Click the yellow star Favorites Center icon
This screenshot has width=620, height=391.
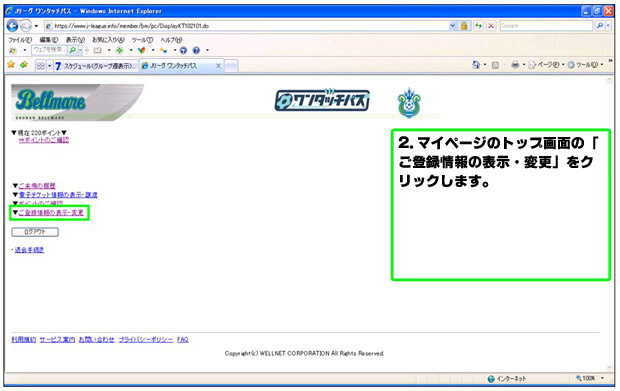11,64
